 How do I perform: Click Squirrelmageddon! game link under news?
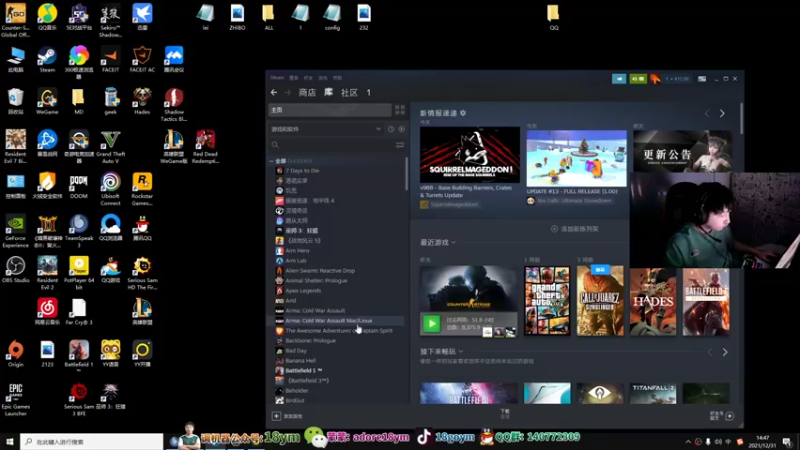point(454,204)
